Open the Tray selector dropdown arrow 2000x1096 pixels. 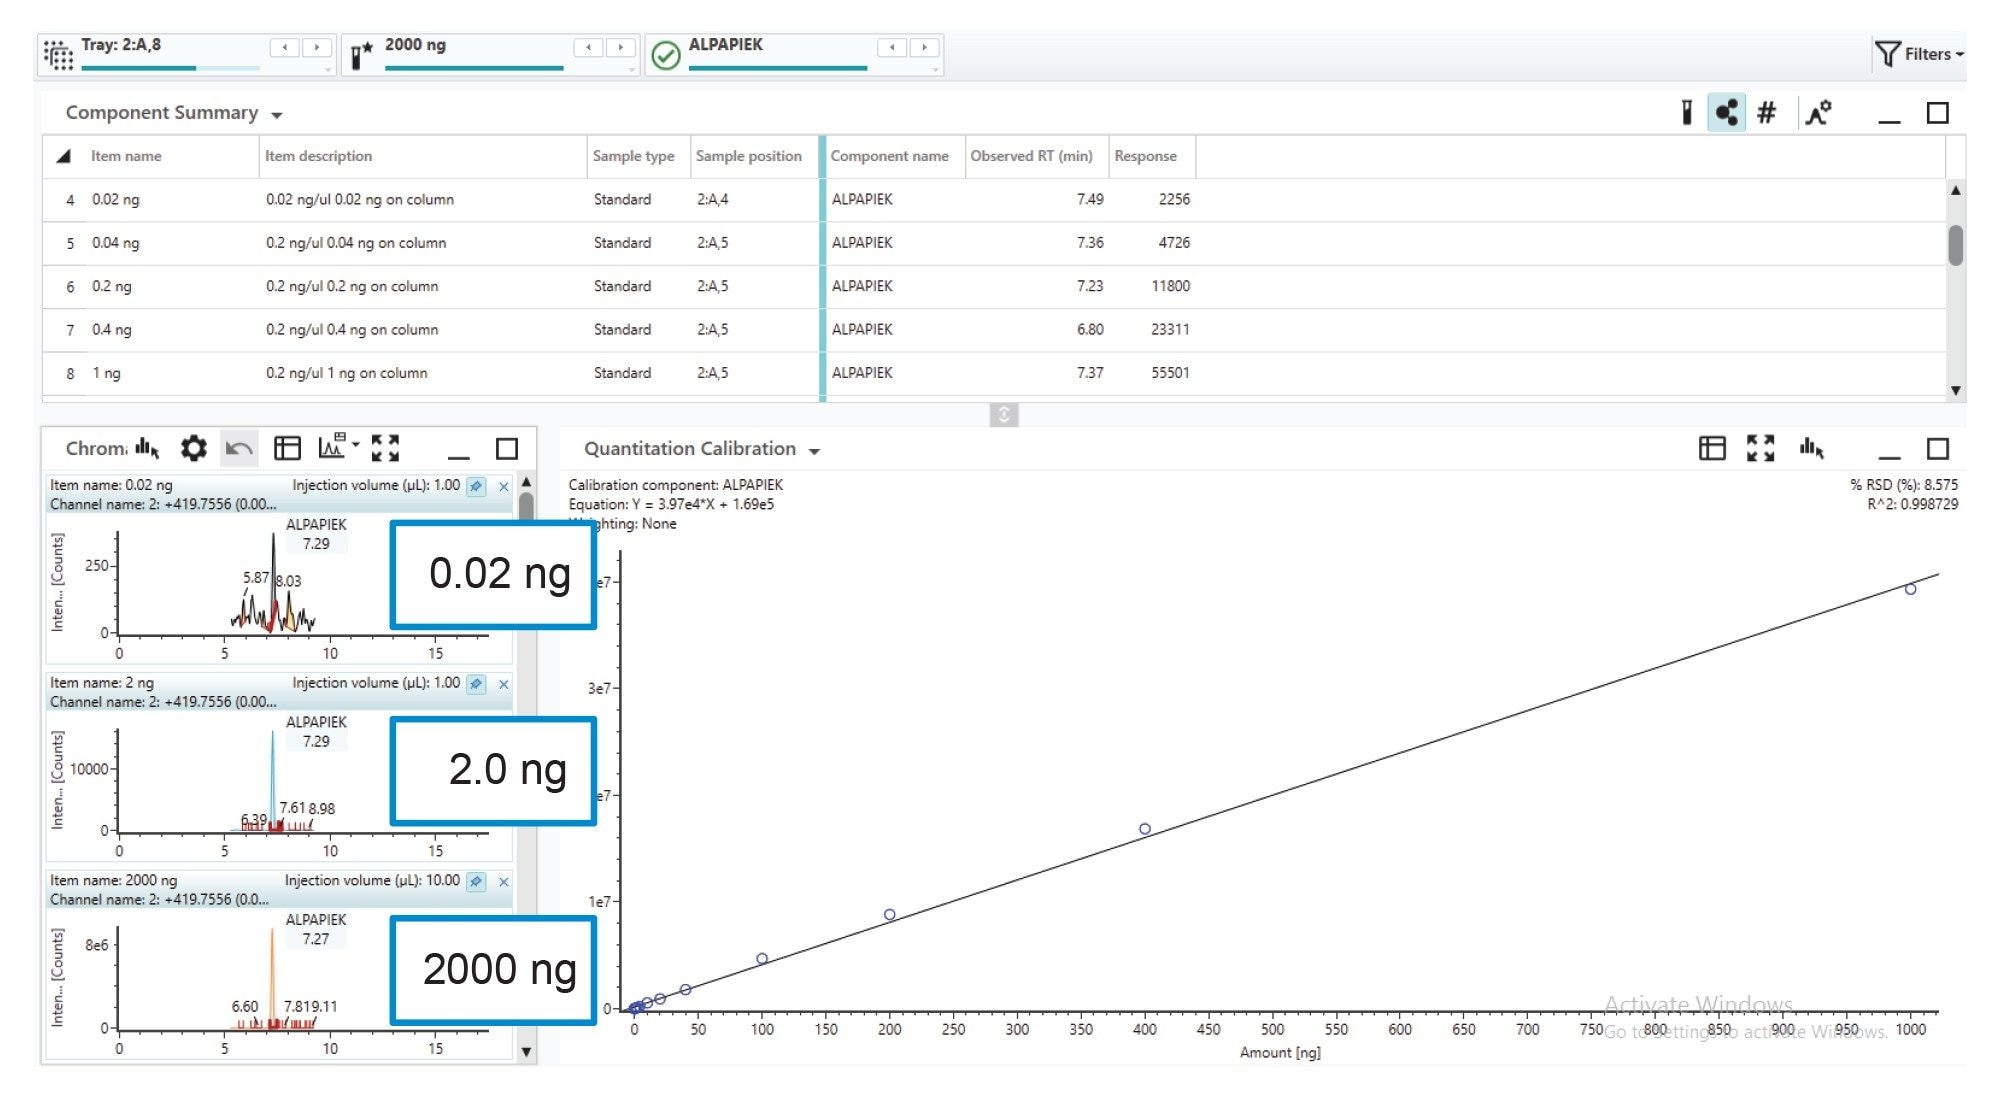[328, 70]
